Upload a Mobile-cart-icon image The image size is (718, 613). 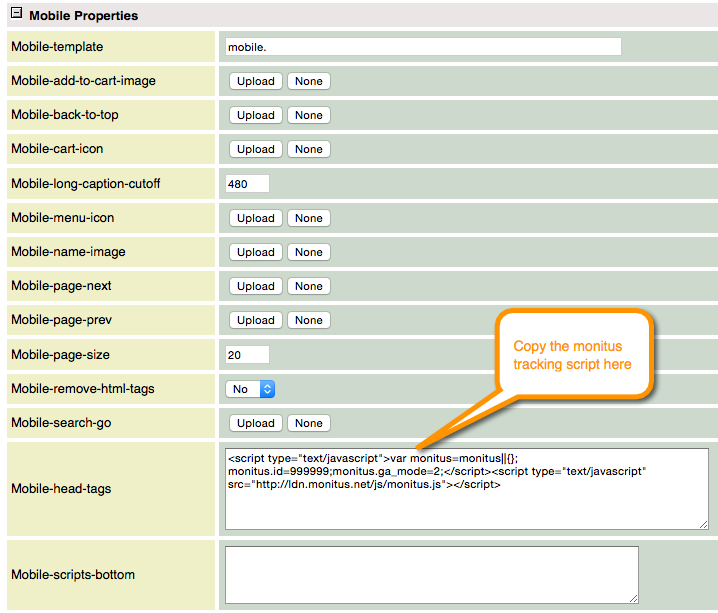pos(256,149)
